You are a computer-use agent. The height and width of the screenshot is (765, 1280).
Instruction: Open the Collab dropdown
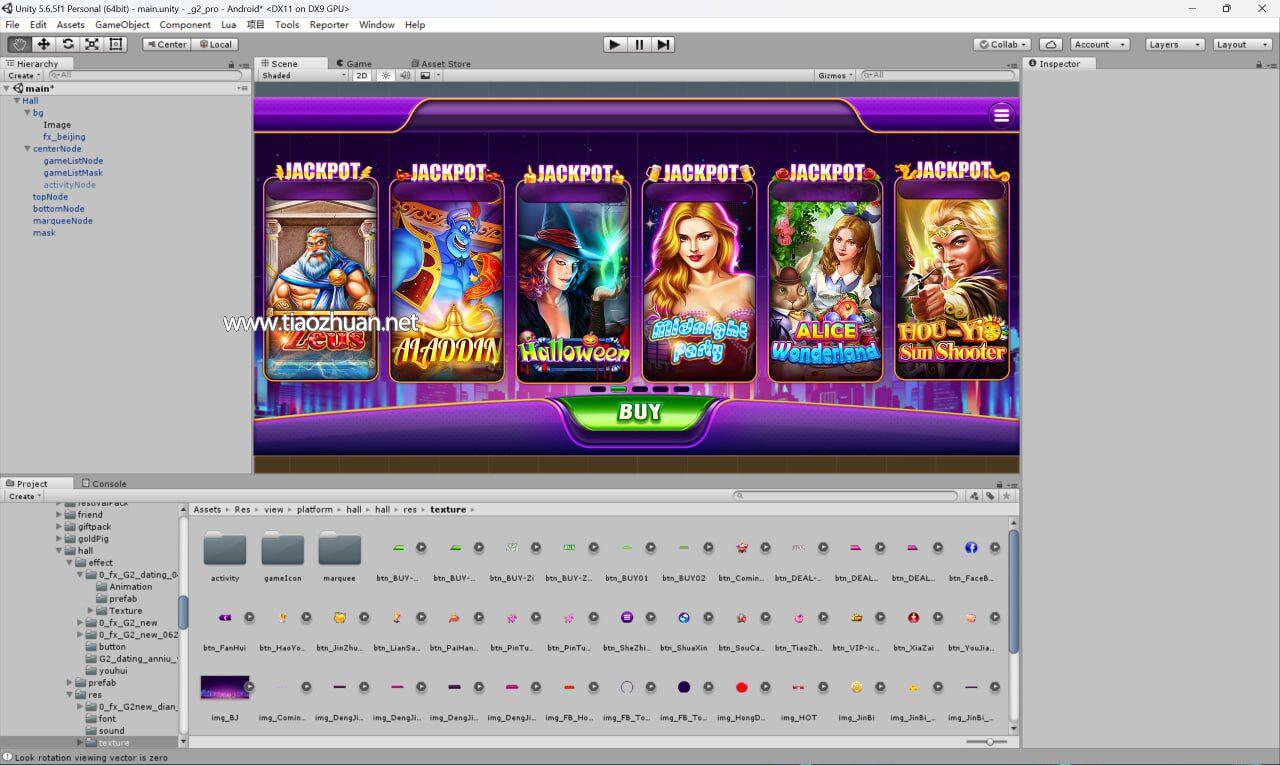click(x=1002, y=44)
